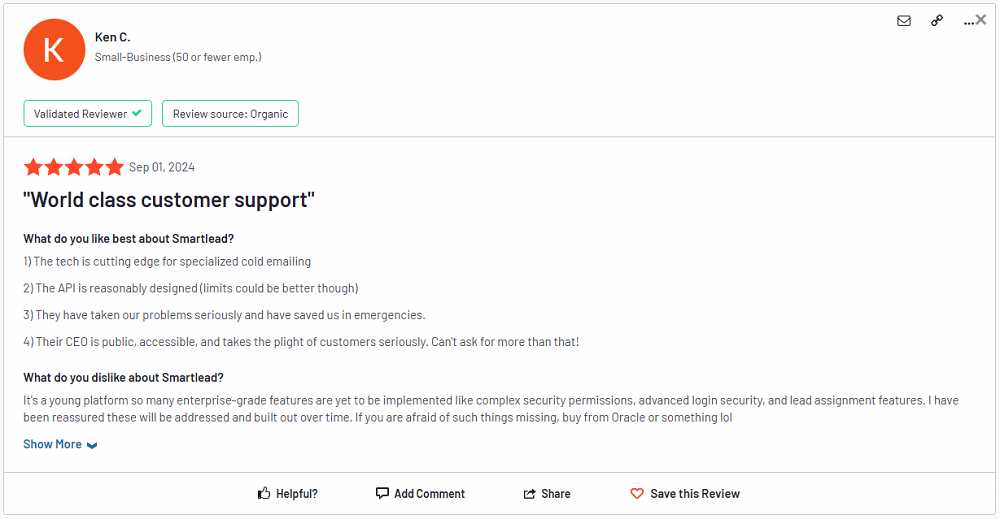Click the Add Comment speech bubble icon
The width and height of the screenshot is (1000, 519).
pyautogui.click(x=382, y=493)
